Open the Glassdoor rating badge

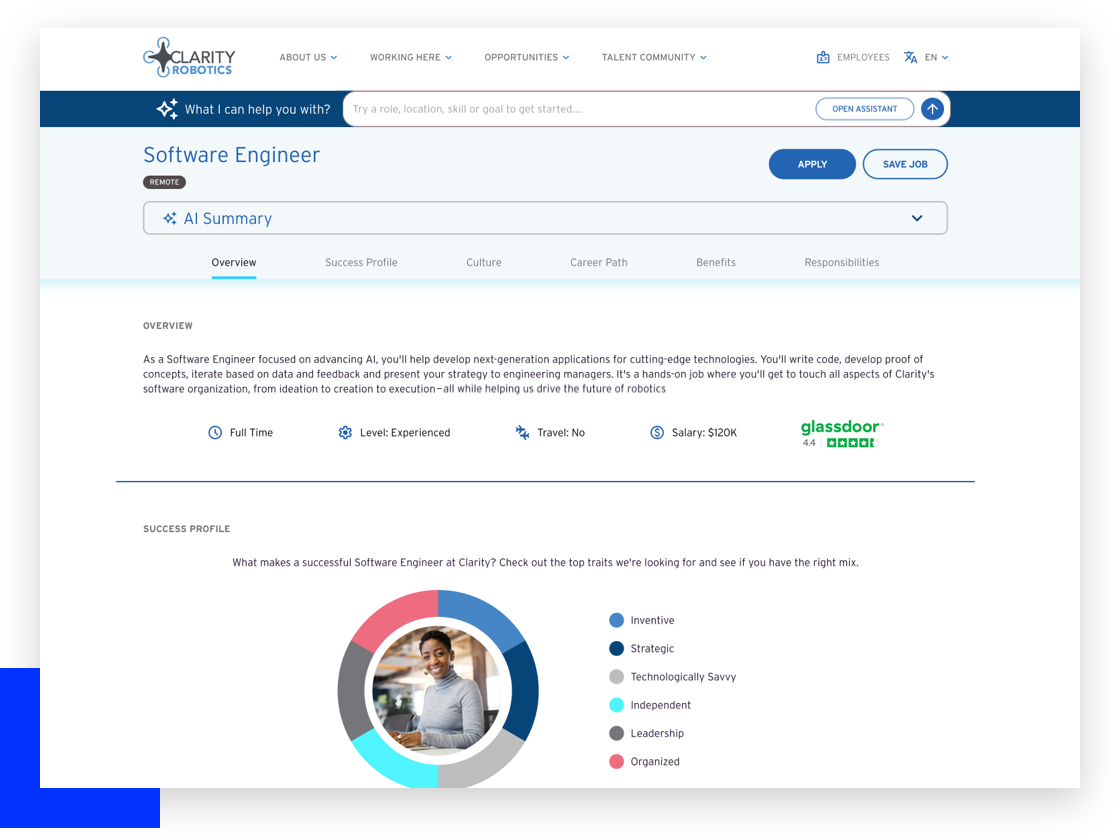pos(841,433)
